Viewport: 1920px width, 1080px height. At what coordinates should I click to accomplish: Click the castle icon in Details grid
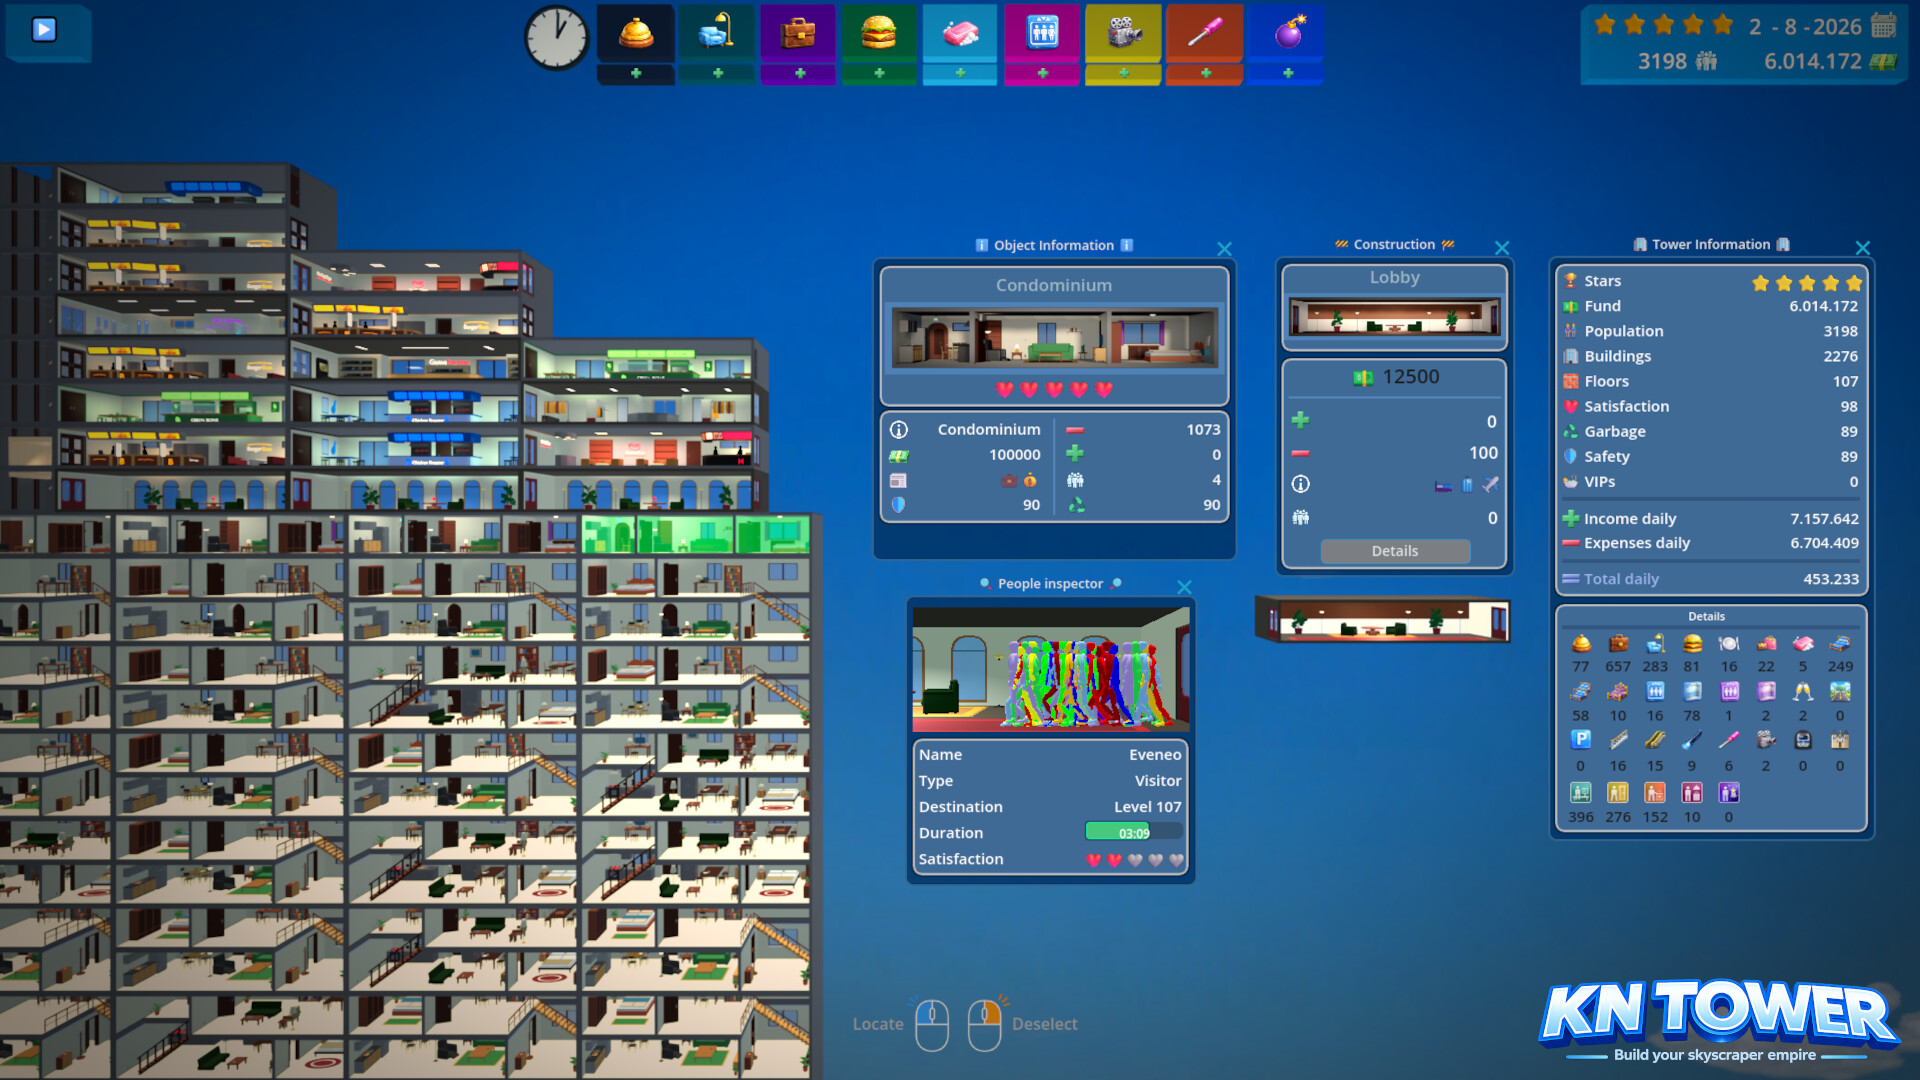1840,740
